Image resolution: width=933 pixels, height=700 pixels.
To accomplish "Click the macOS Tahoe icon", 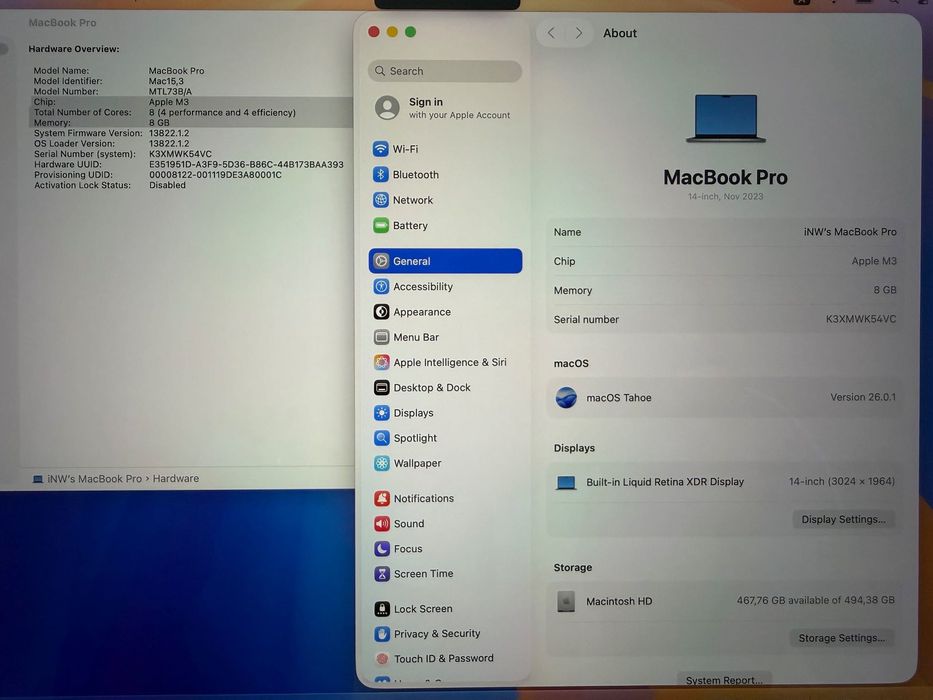I will pos(566,397).
